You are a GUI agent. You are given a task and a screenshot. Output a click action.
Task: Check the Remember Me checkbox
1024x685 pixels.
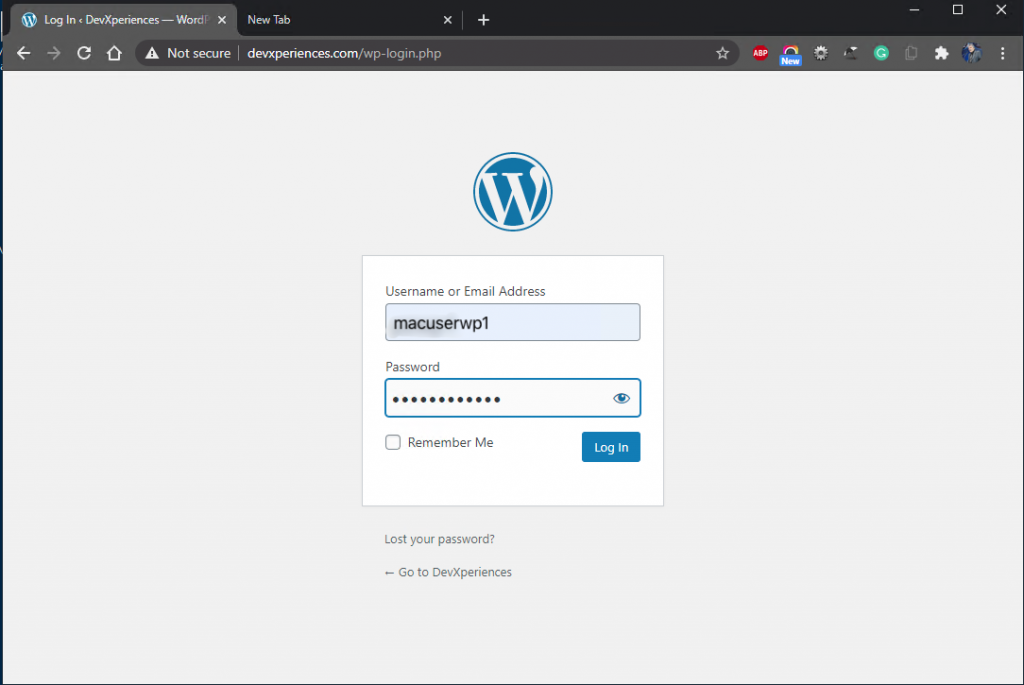click(x=392, y=442)
